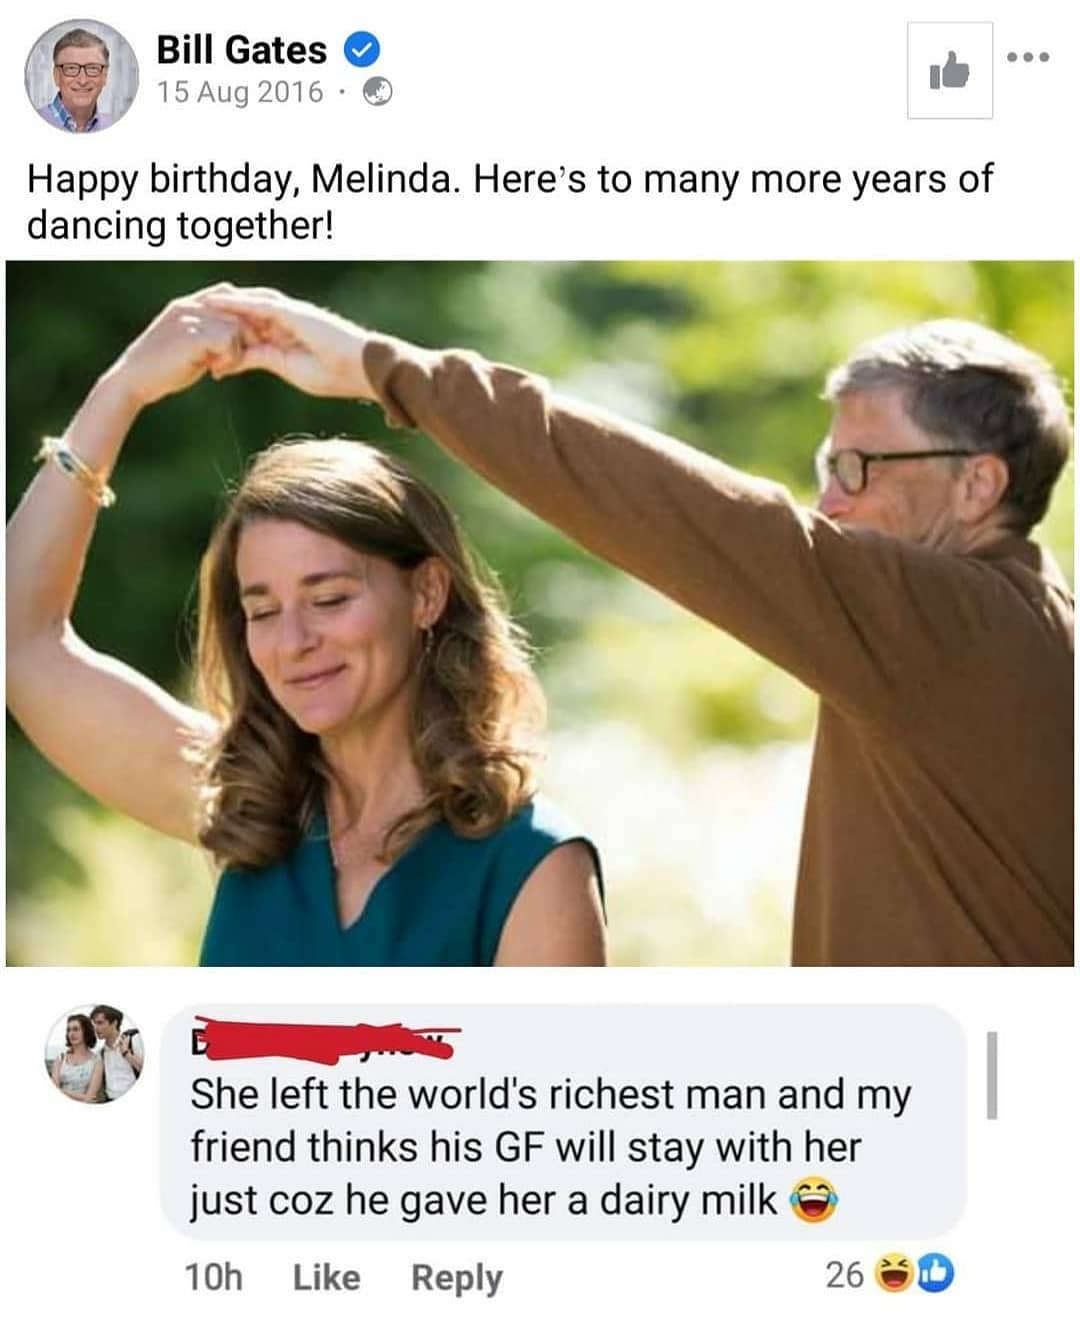Open the dancing photo in the post
The image size is (1080, 1327).
[x=540, y=613]
